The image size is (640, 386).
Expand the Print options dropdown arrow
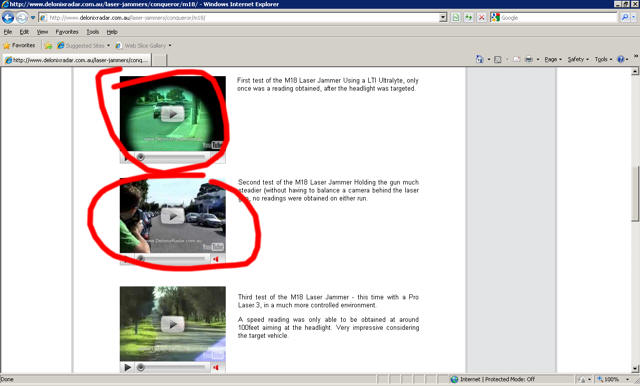pyautogui.click(x=538, y=60)
